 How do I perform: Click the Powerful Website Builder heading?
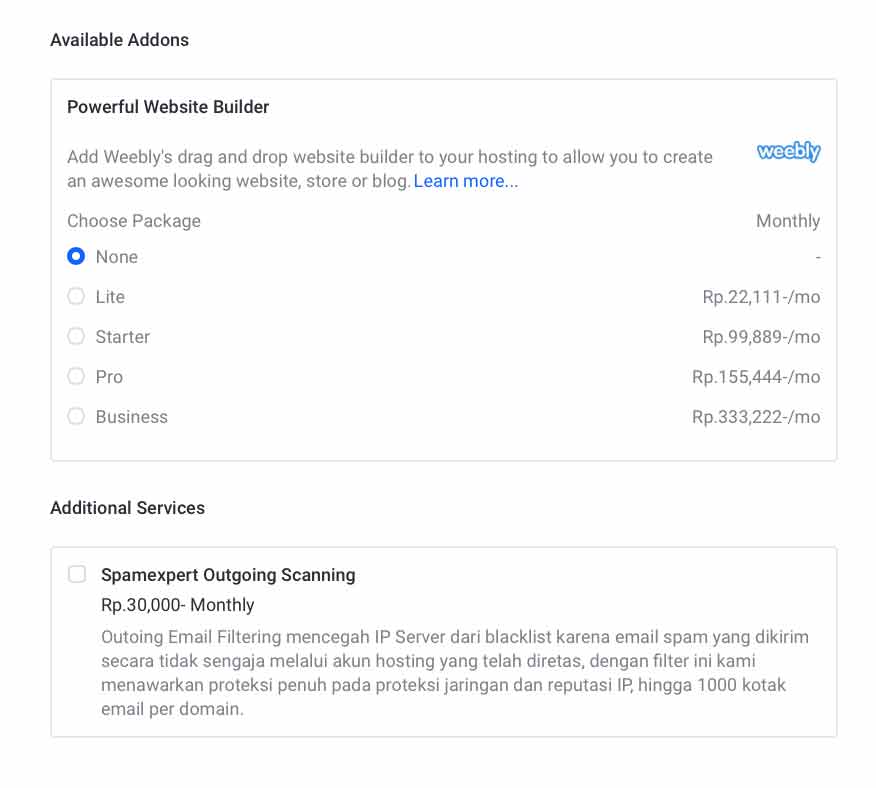(168, 106)
